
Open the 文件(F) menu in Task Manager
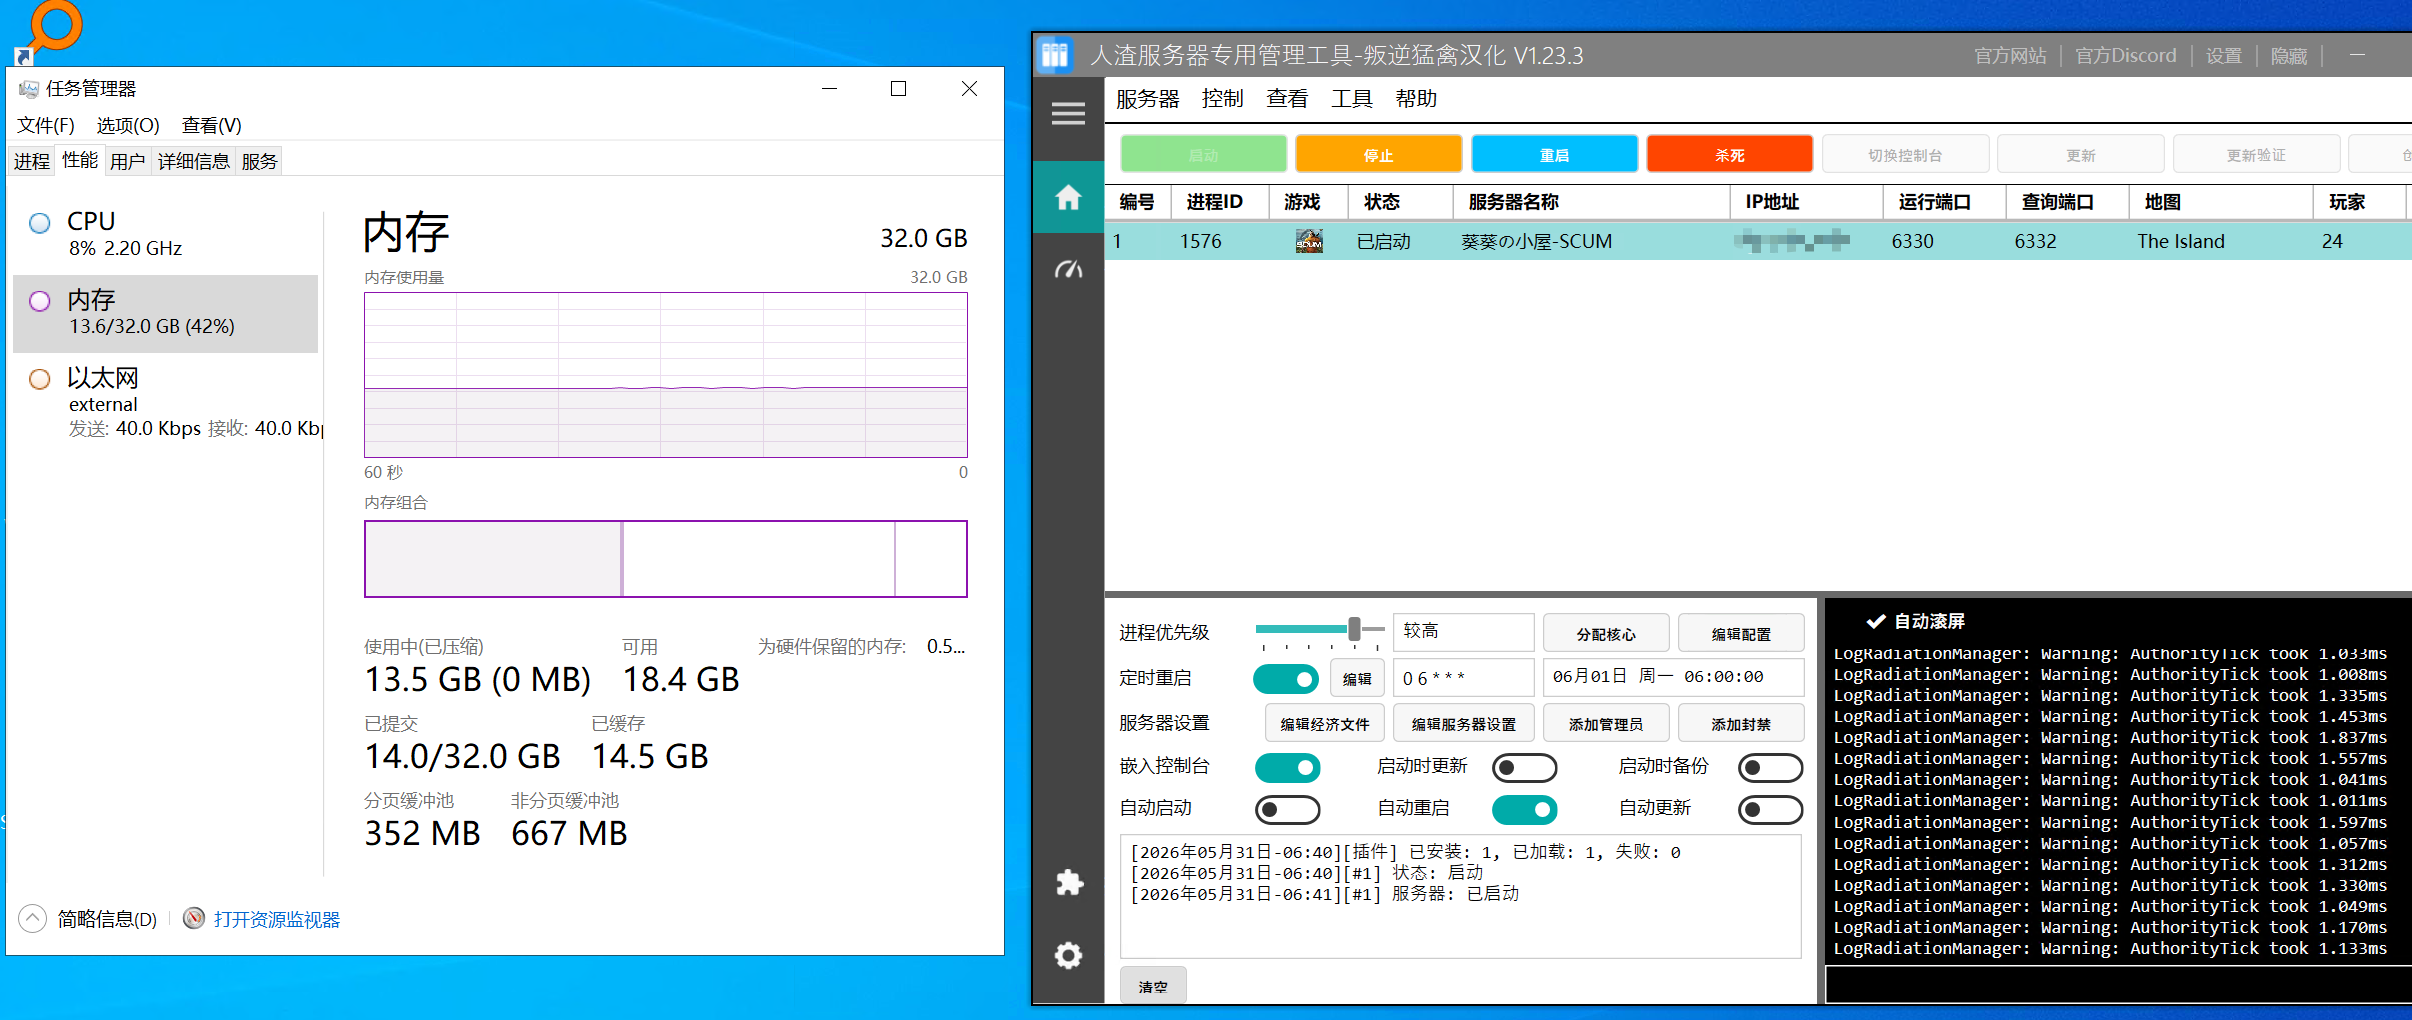pos(46,125)
